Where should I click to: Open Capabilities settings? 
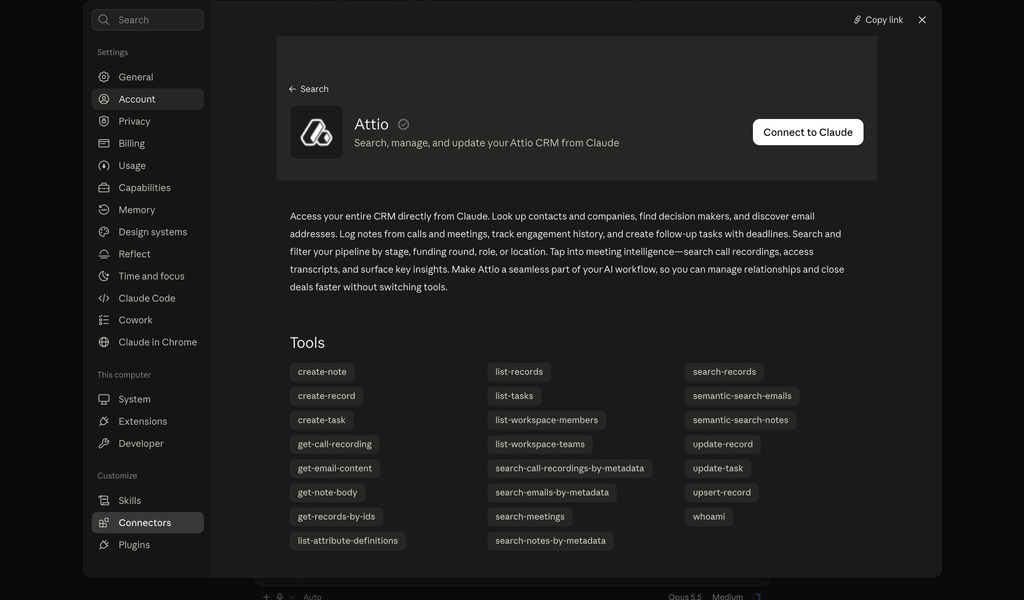click(x=148, y=188)
